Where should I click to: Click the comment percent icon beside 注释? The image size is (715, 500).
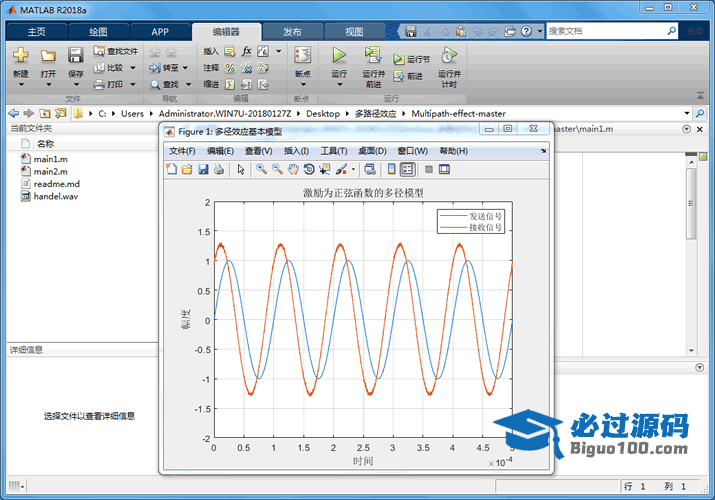pyautogui.click(x=230, y=68)
